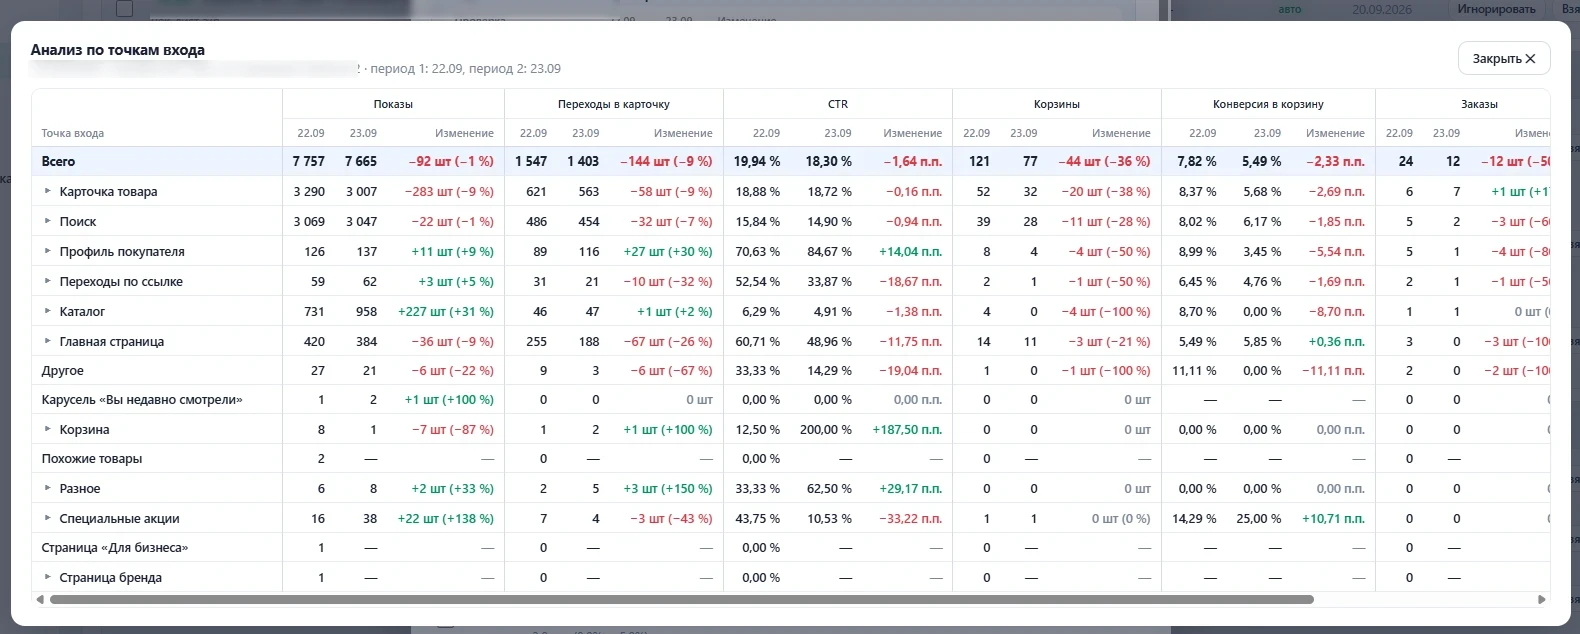The image size is (1580, 634).
Task: Expand the Страница бренда row
Action: coord(47,577)
